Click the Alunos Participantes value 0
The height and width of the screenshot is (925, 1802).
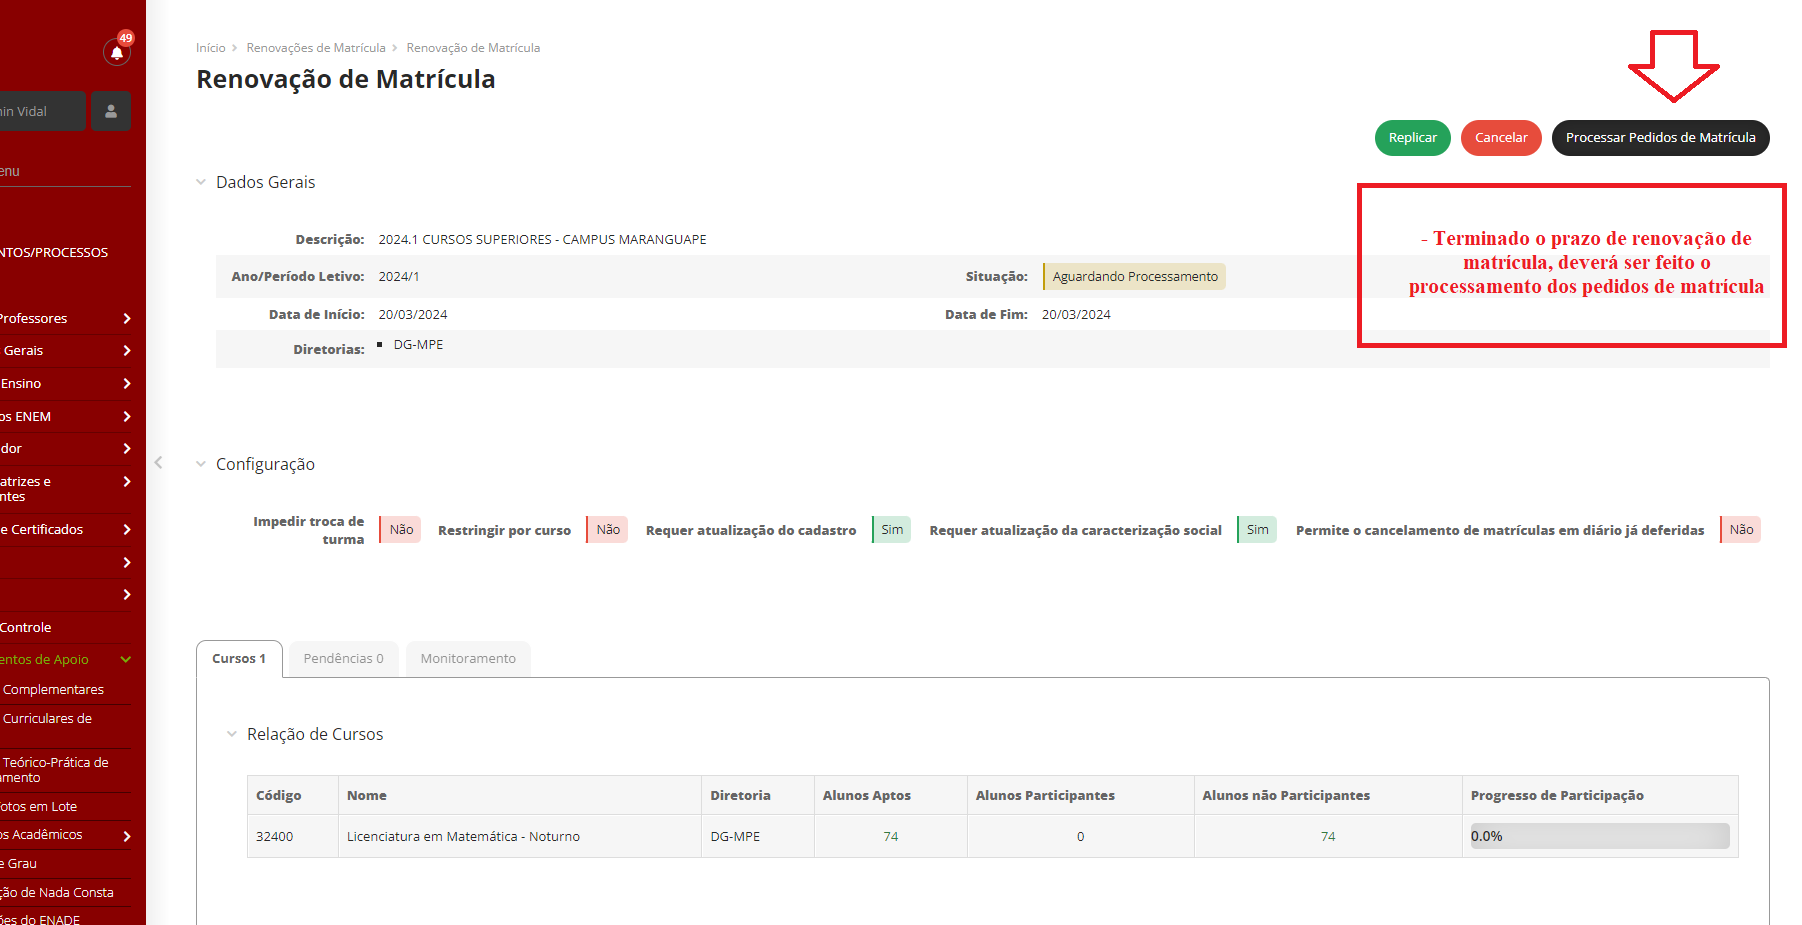click(1080, 837)
